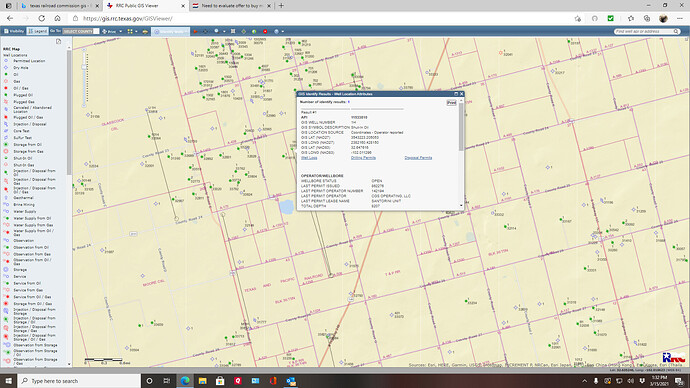Click the red circle toolbar icon
690x388 pixels.
tap(265, 31)
